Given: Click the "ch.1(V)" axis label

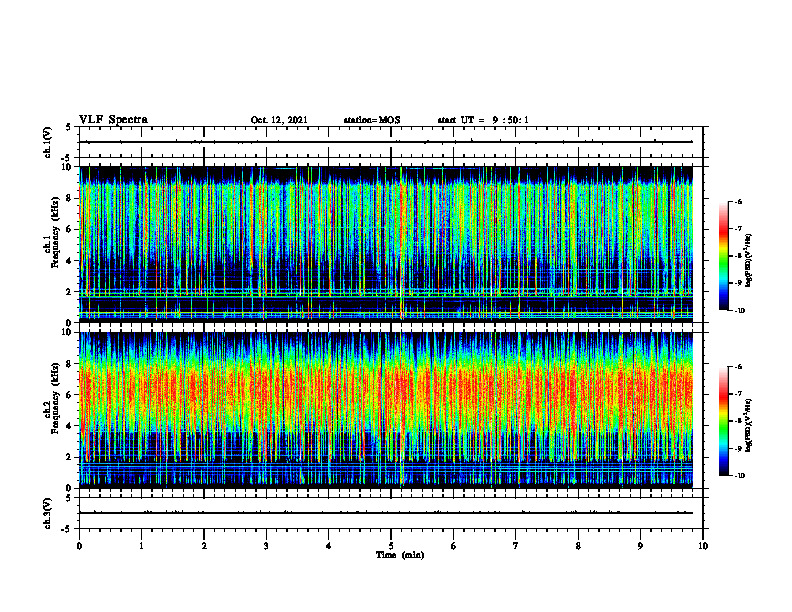Looking at the screenshot, I should pos(47,142).
